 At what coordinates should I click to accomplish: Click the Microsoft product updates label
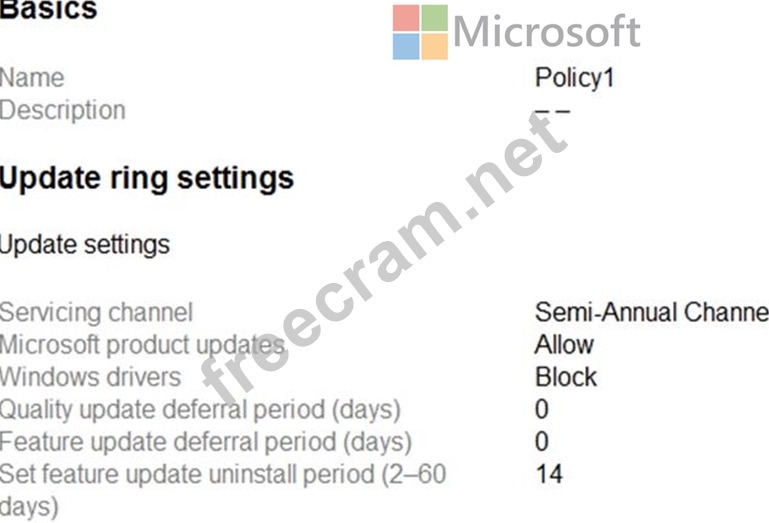[142, 345]
